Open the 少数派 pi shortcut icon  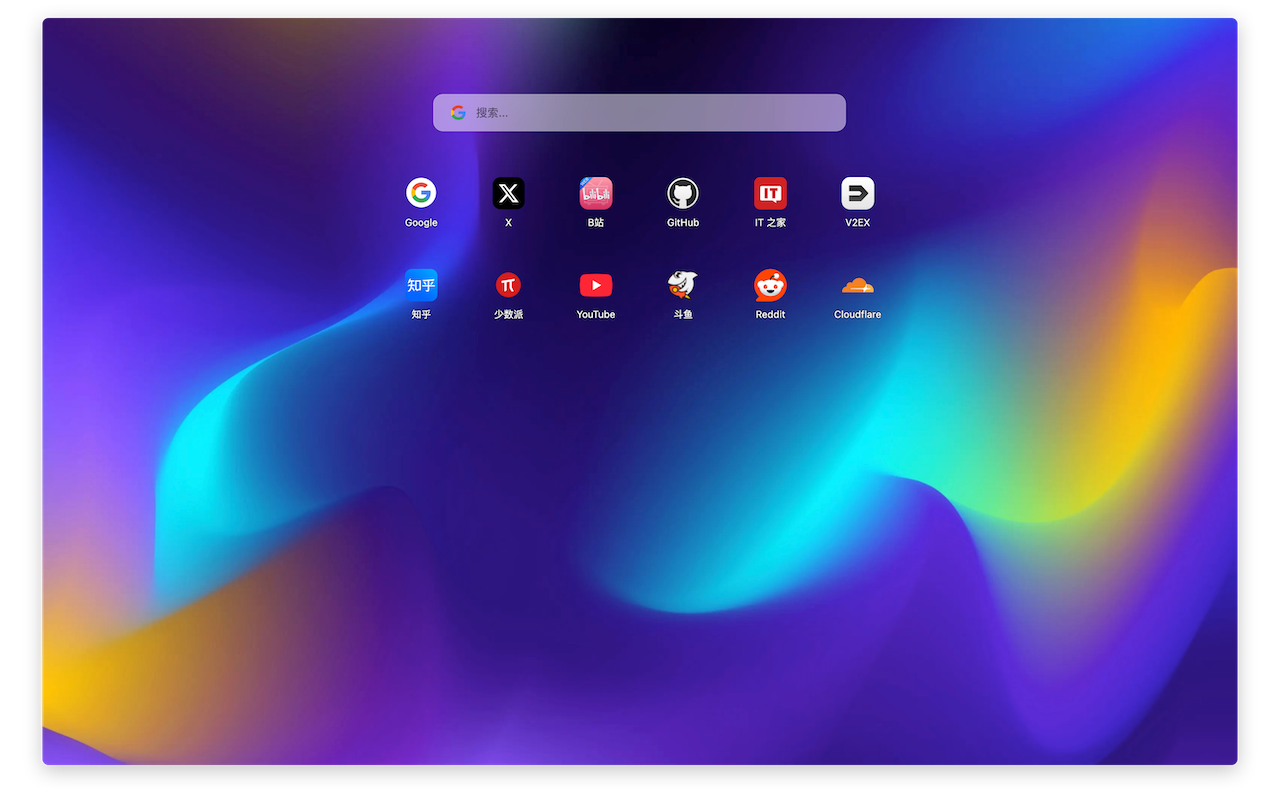(508, 285)
